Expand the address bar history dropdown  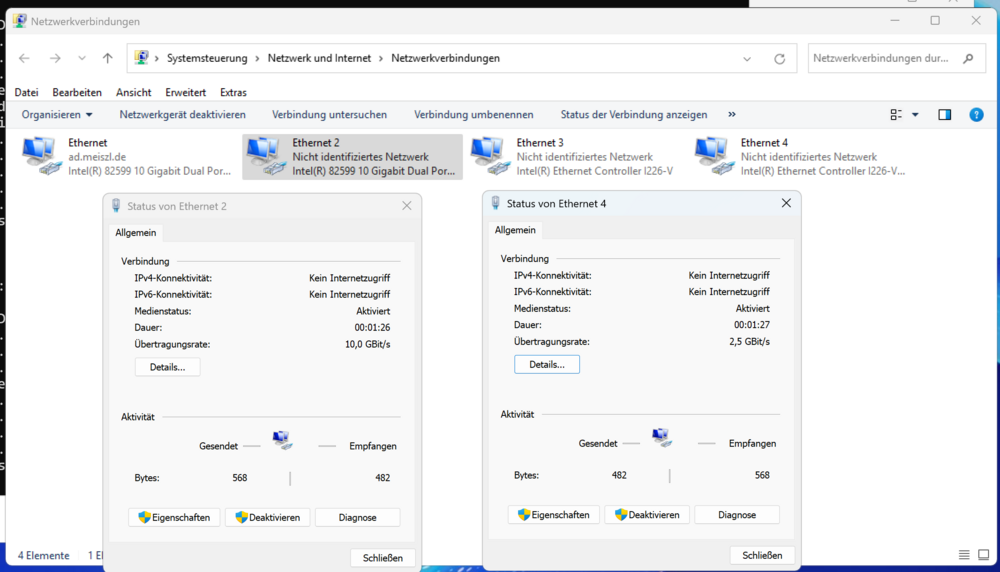pyautogui.click(x=747, y=59)
